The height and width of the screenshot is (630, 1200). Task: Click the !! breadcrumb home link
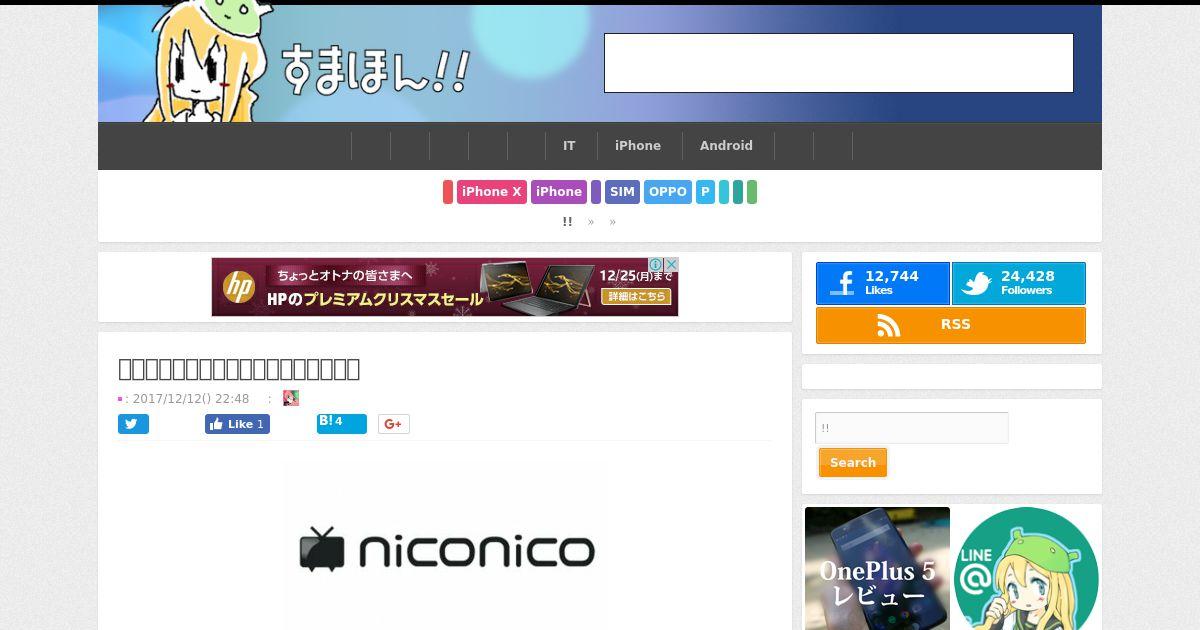tap(567, 222)
